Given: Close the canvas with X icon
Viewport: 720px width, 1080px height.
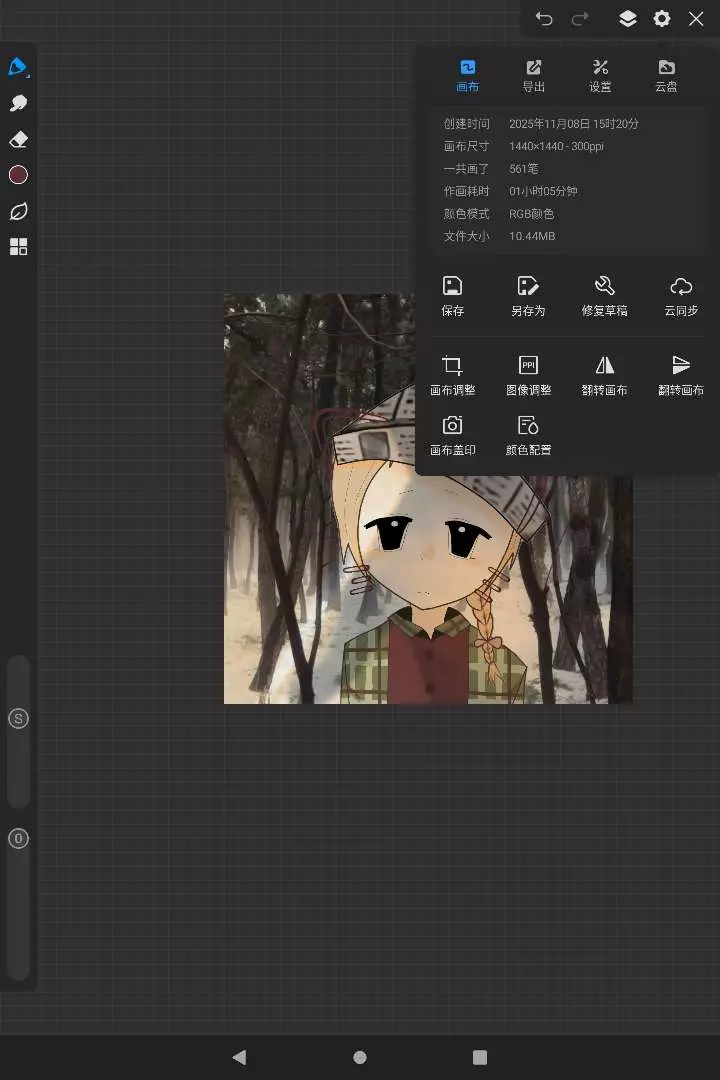Looking at the screenshot, I should click(696, 19).
